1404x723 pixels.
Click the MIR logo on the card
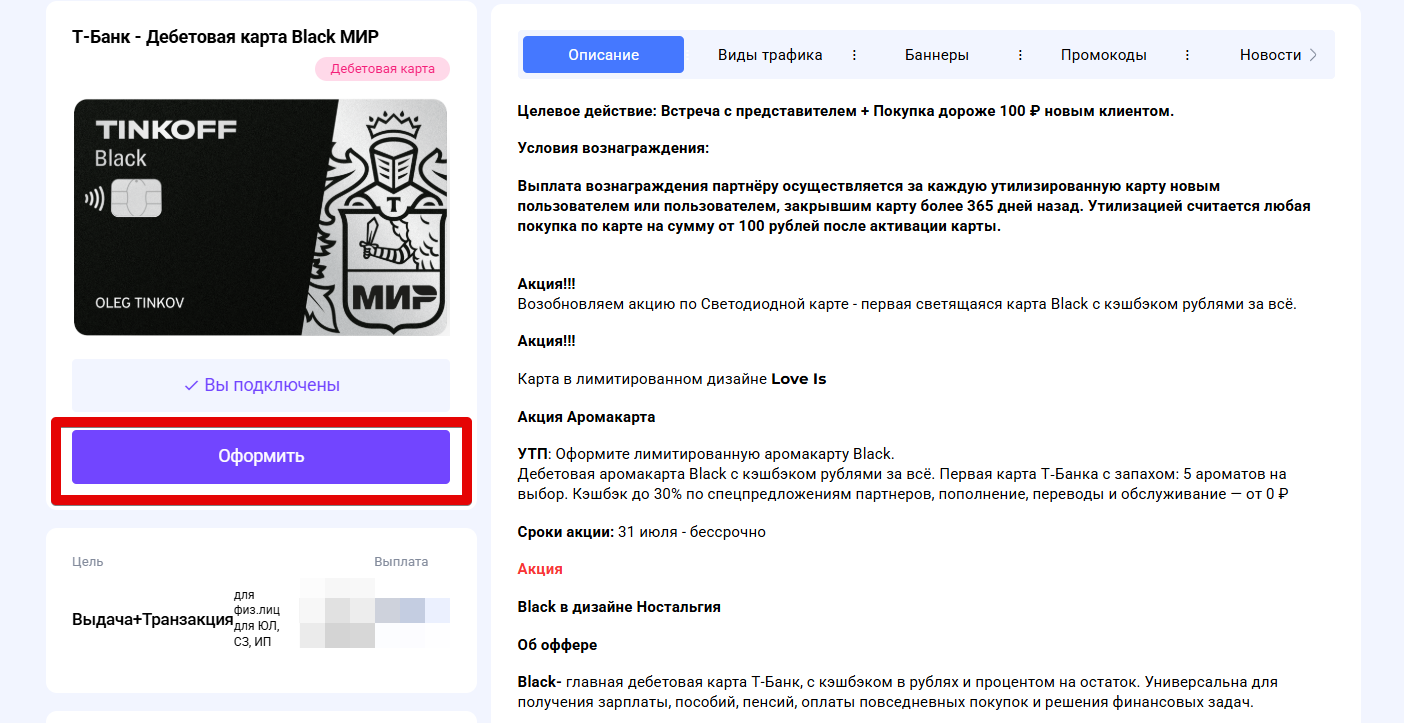click(394, 297)
